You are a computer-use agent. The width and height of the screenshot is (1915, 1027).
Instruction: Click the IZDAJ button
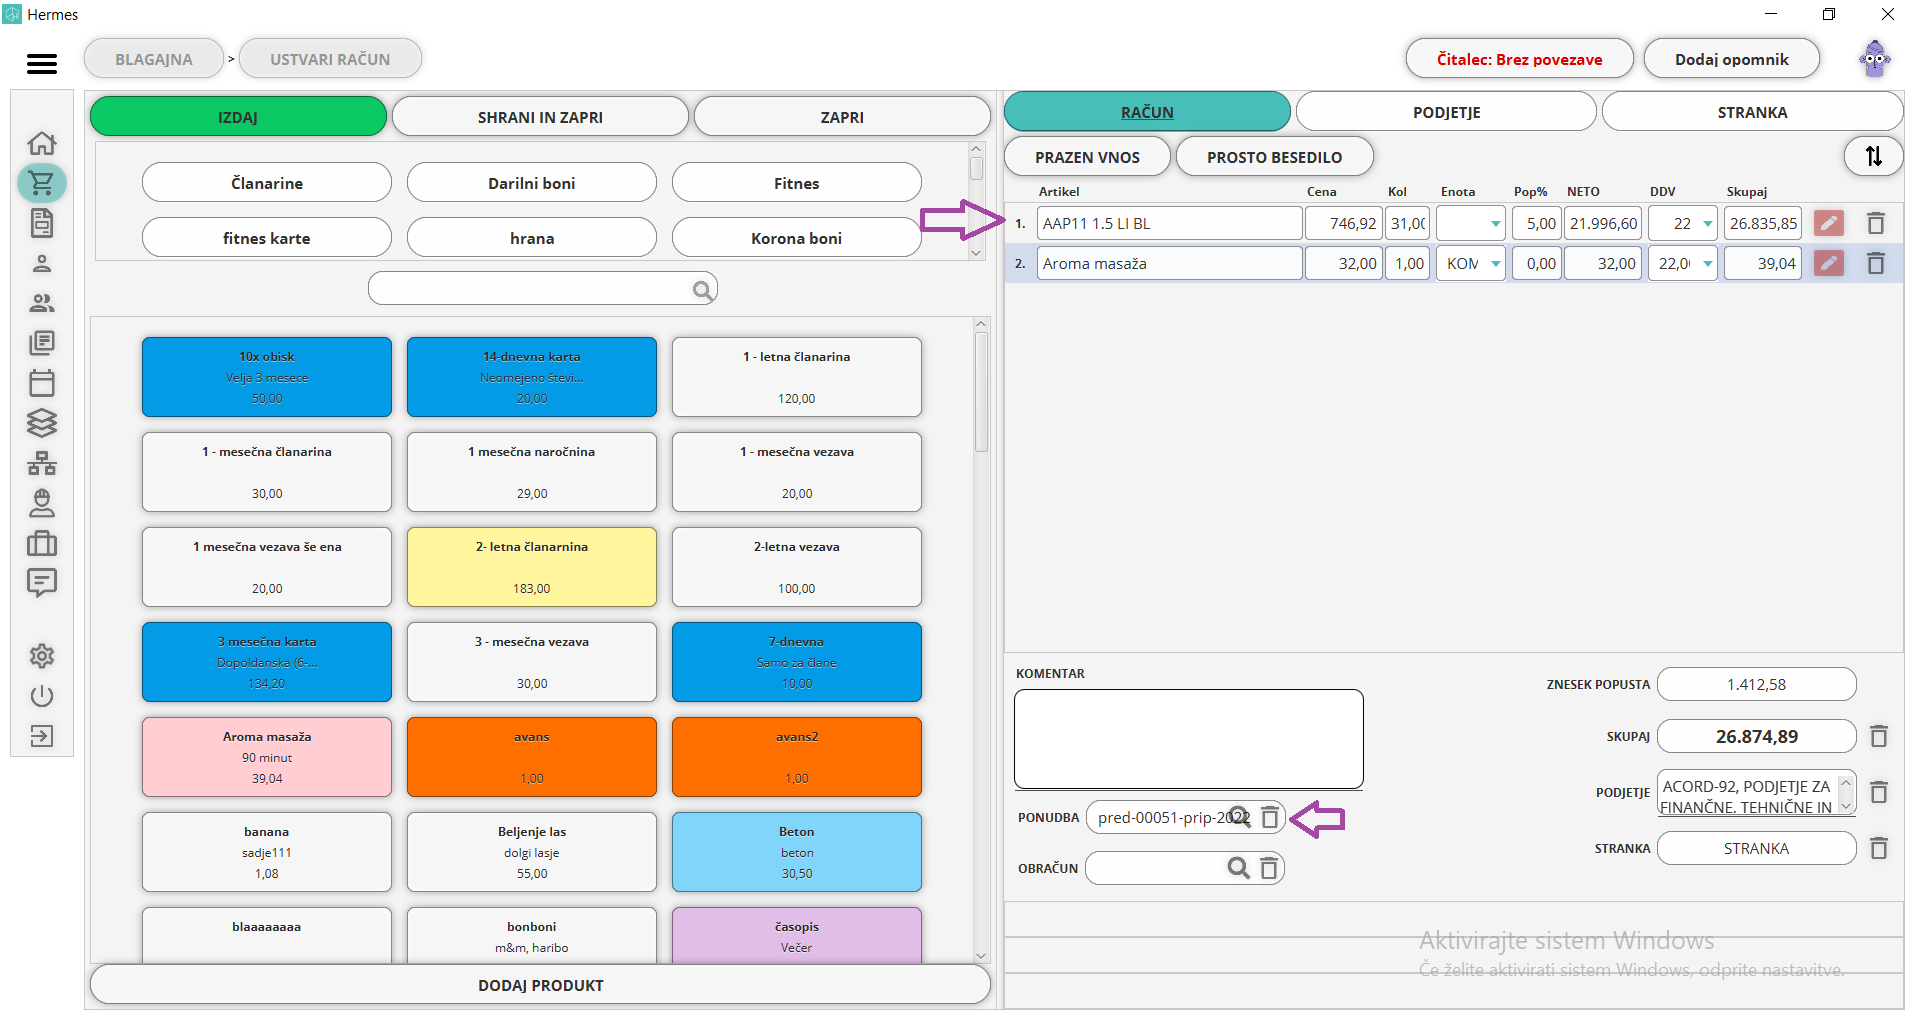238,117
